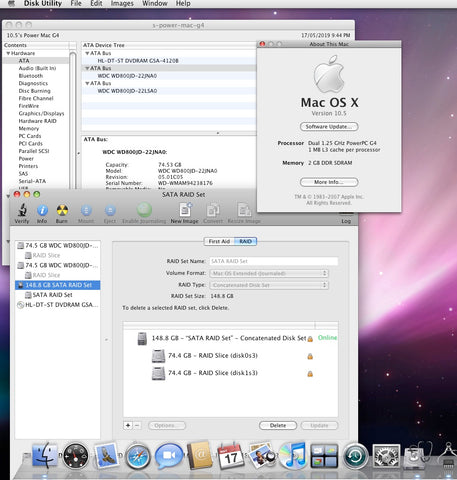Screen dimensions: 457x480
Task: Collapse ATA Bus above WDC WD800JD-22JNA0
Action: [87, 68]
